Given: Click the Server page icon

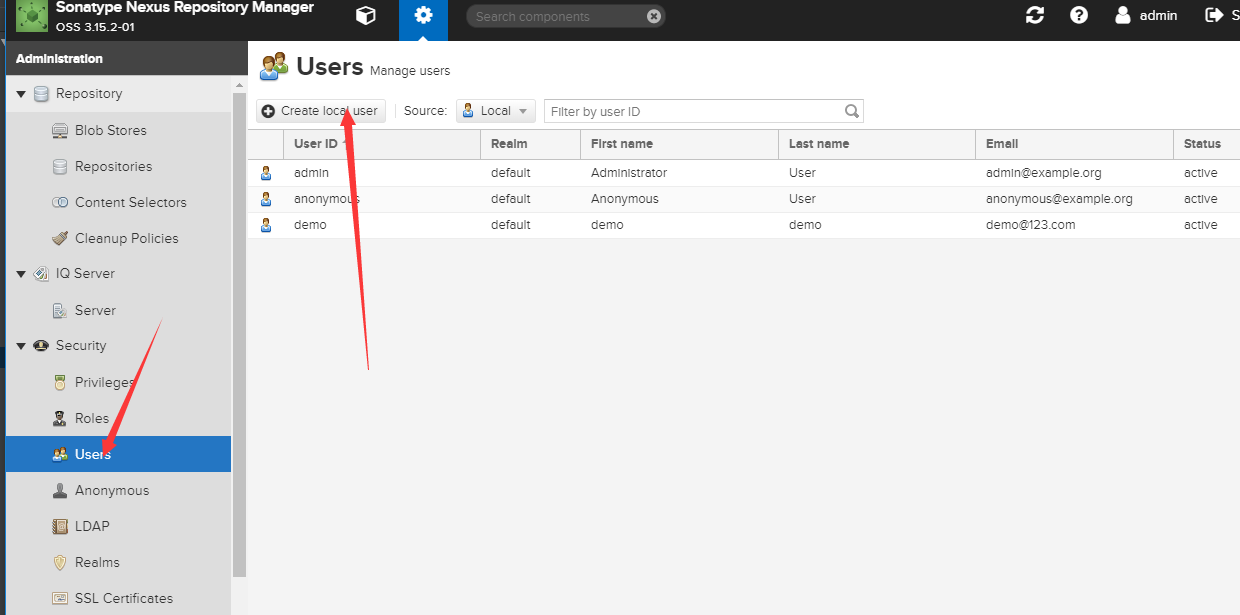Looking at the screenshot, I should tap(60, 311).
